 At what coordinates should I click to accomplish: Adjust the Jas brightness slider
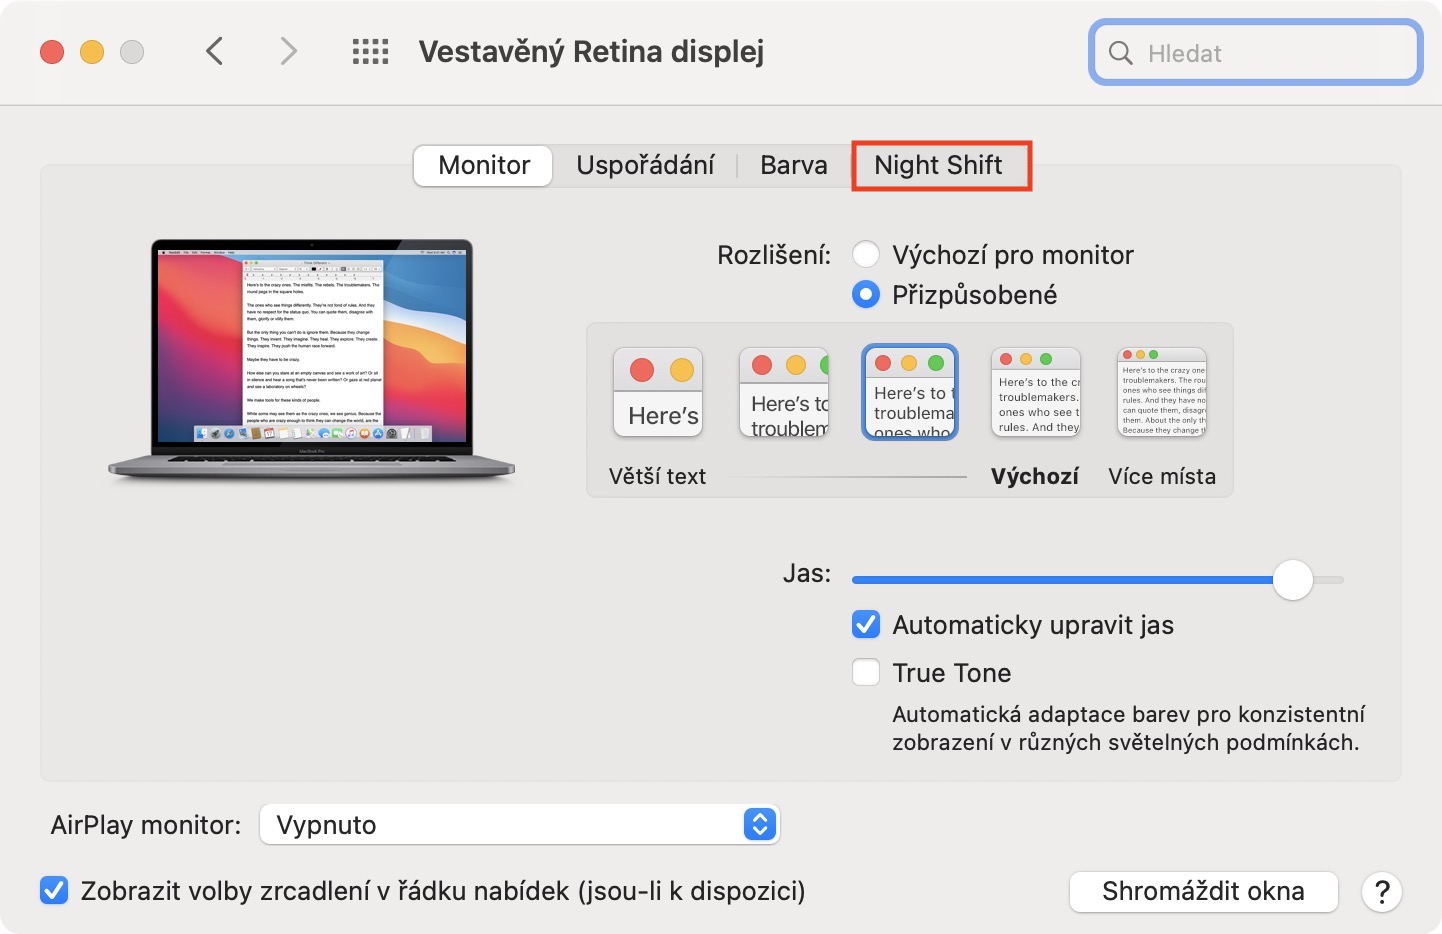point(1097,580)
